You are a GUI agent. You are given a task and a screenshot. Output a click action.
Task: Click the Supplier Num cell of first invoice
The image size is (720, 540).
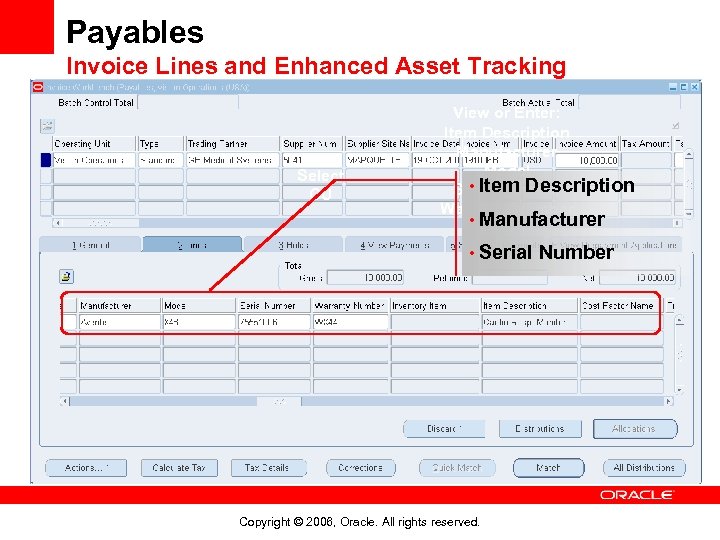pos(312,160)
